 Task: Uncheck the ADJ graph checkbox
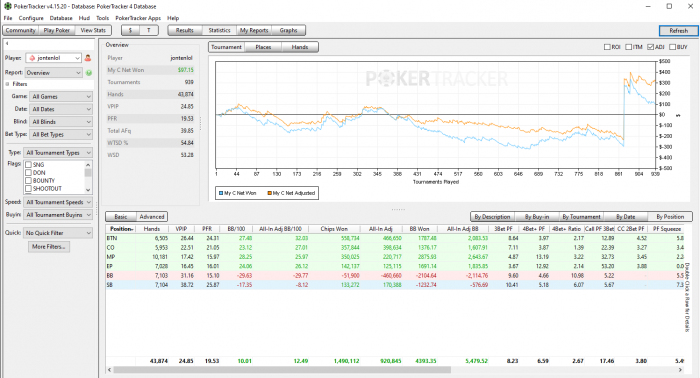pos(650,47)
